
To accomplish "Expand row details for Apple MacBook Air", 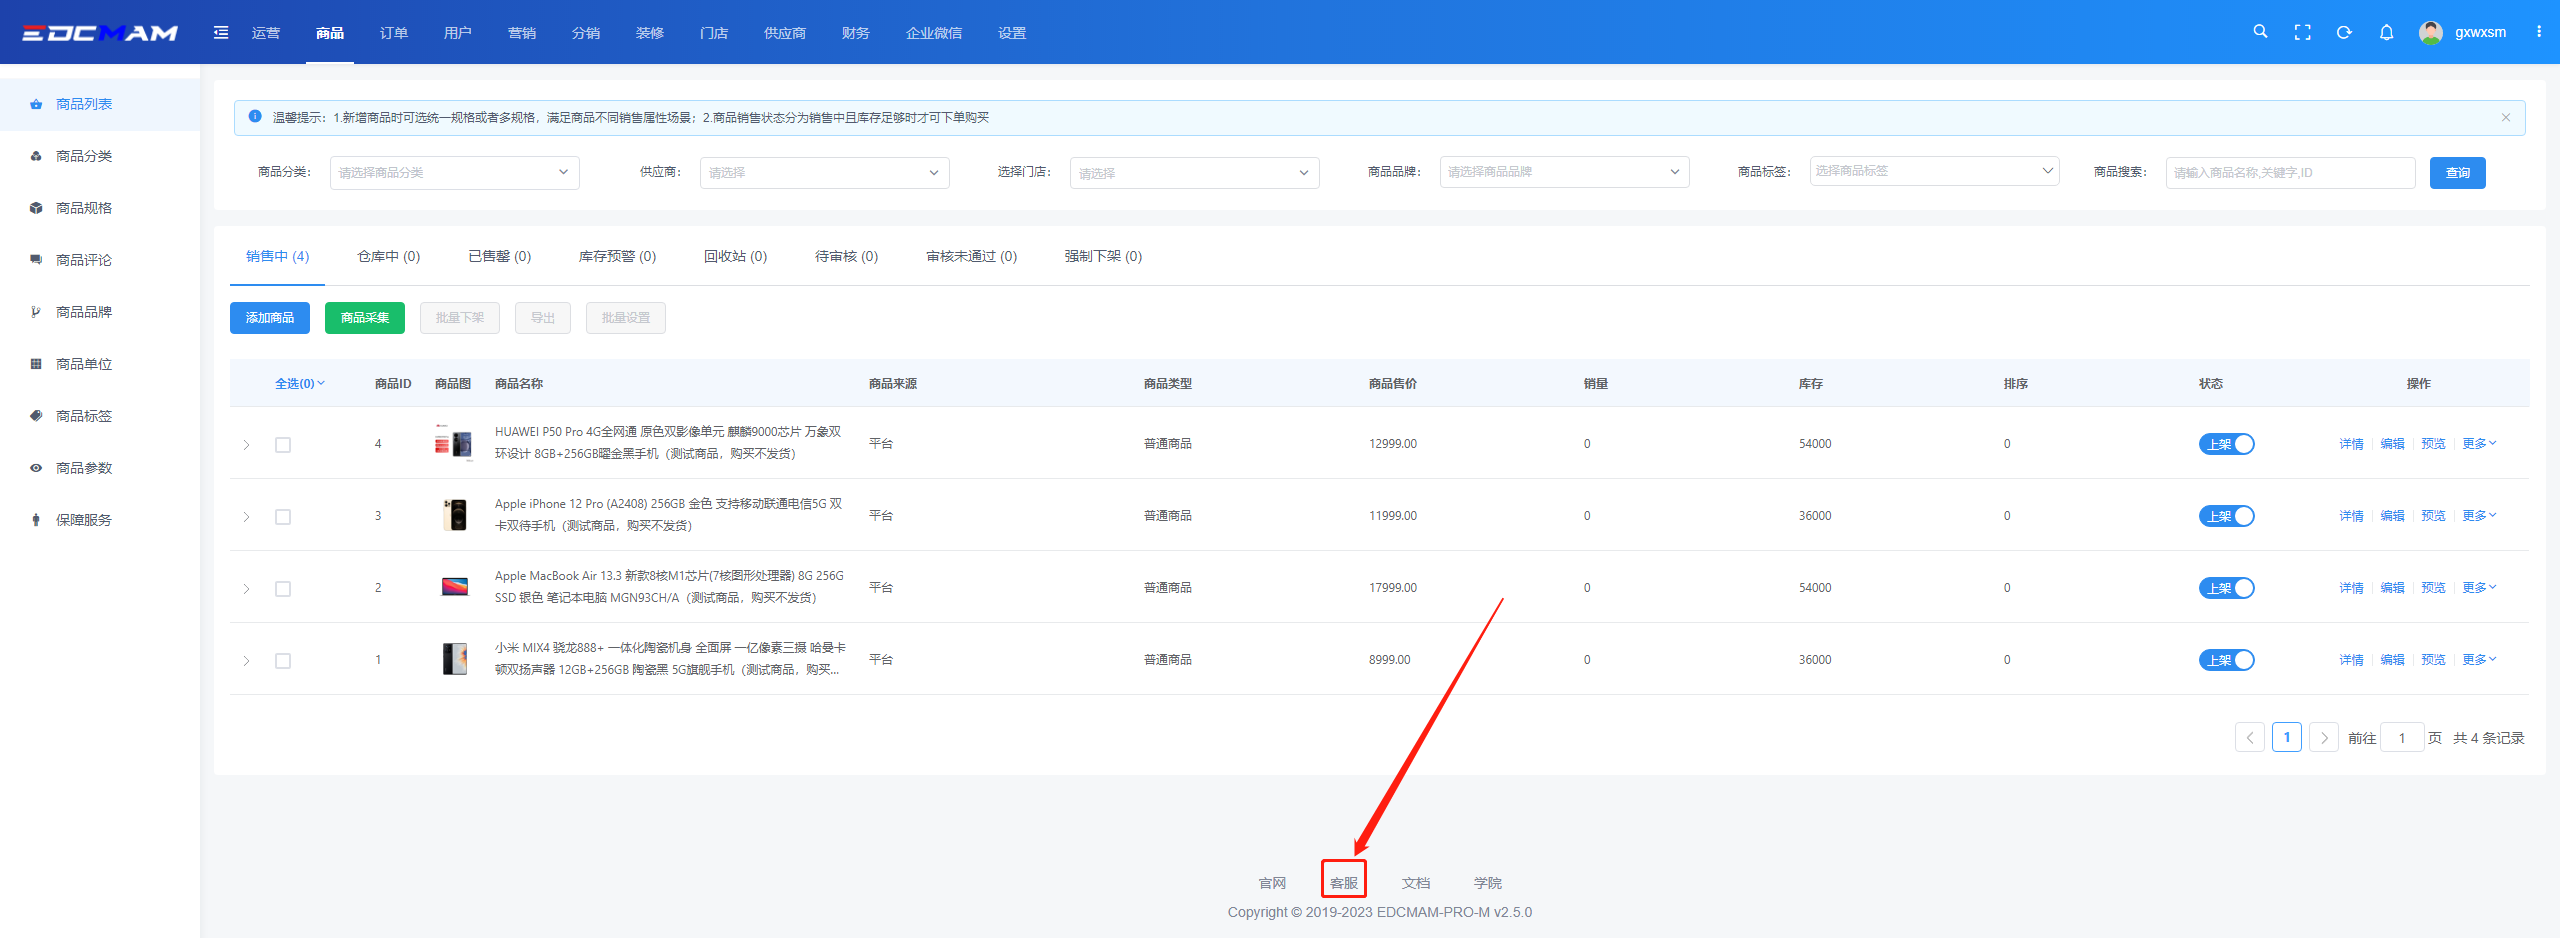I will coord(246,589).
